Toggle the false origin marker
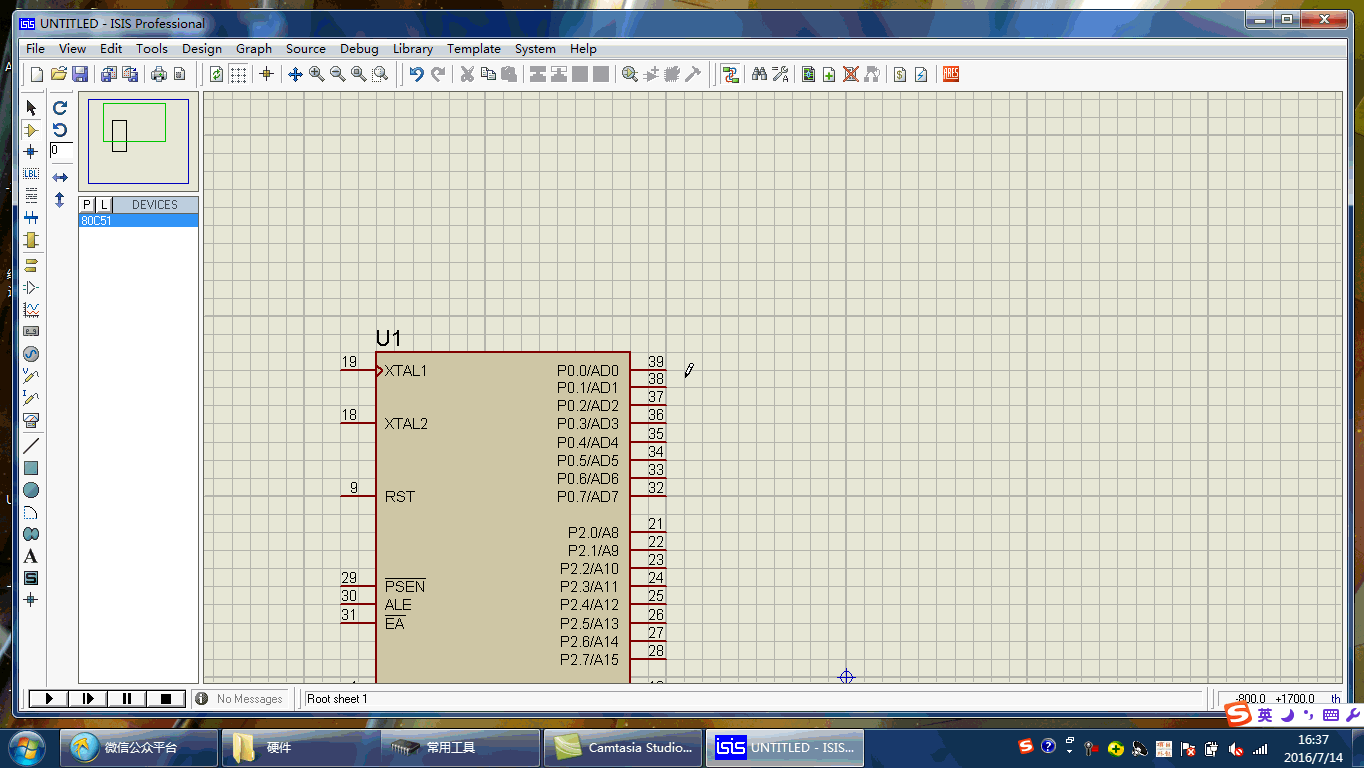Image resolution: width=1364 pixels, height=768 pixels. click(266, 74)
